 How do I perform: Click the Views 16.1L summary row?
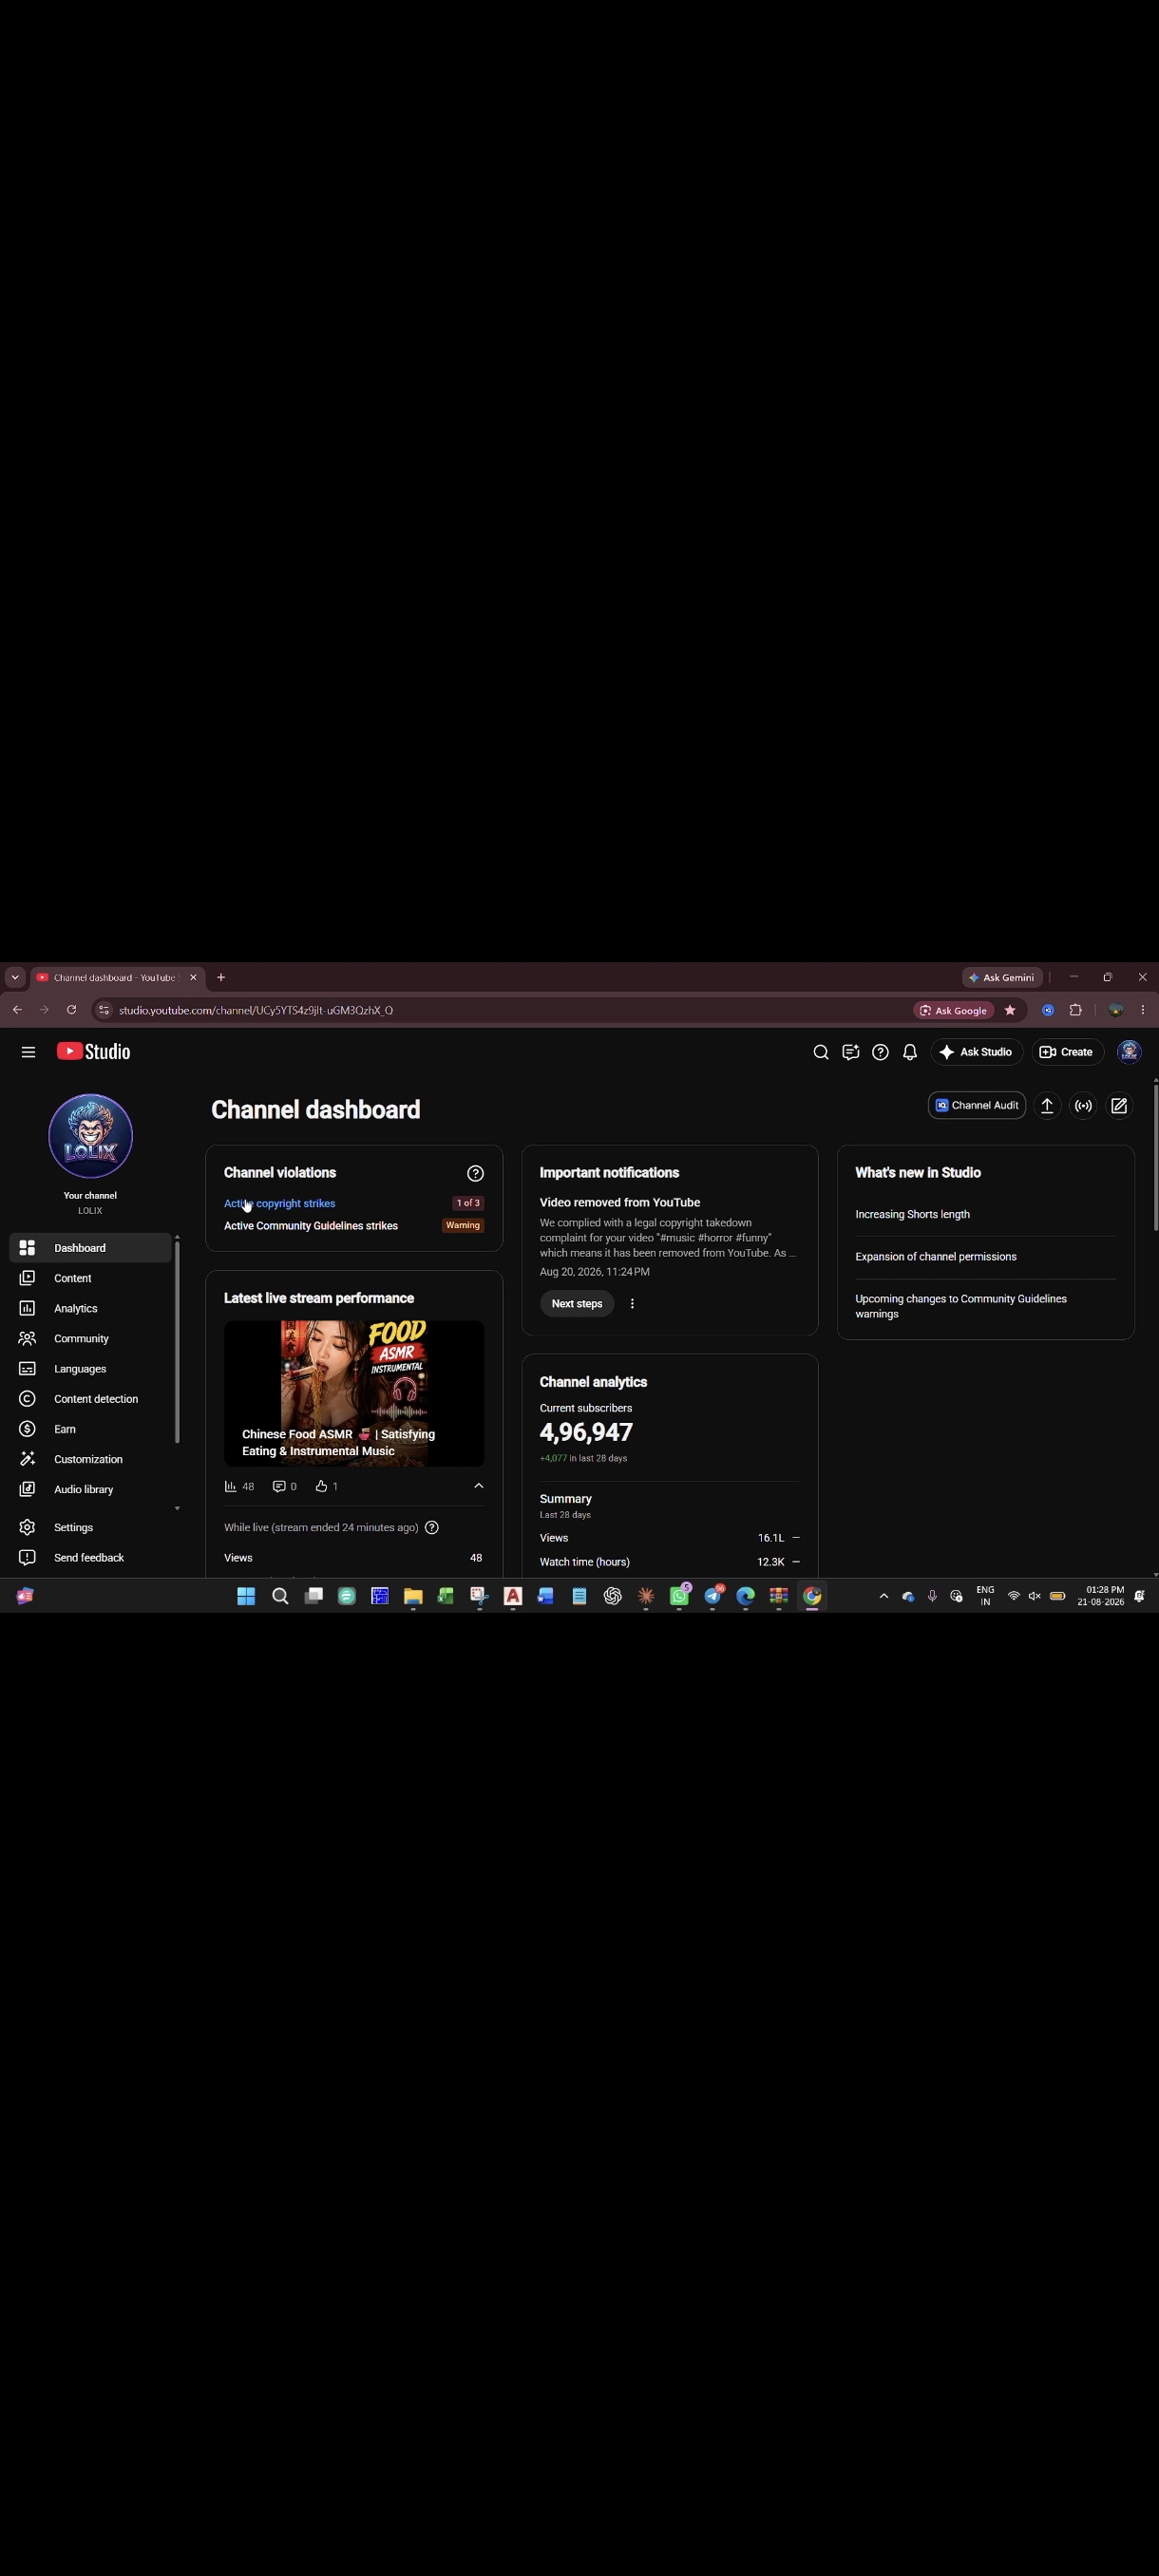click(x=670, y=1538)
